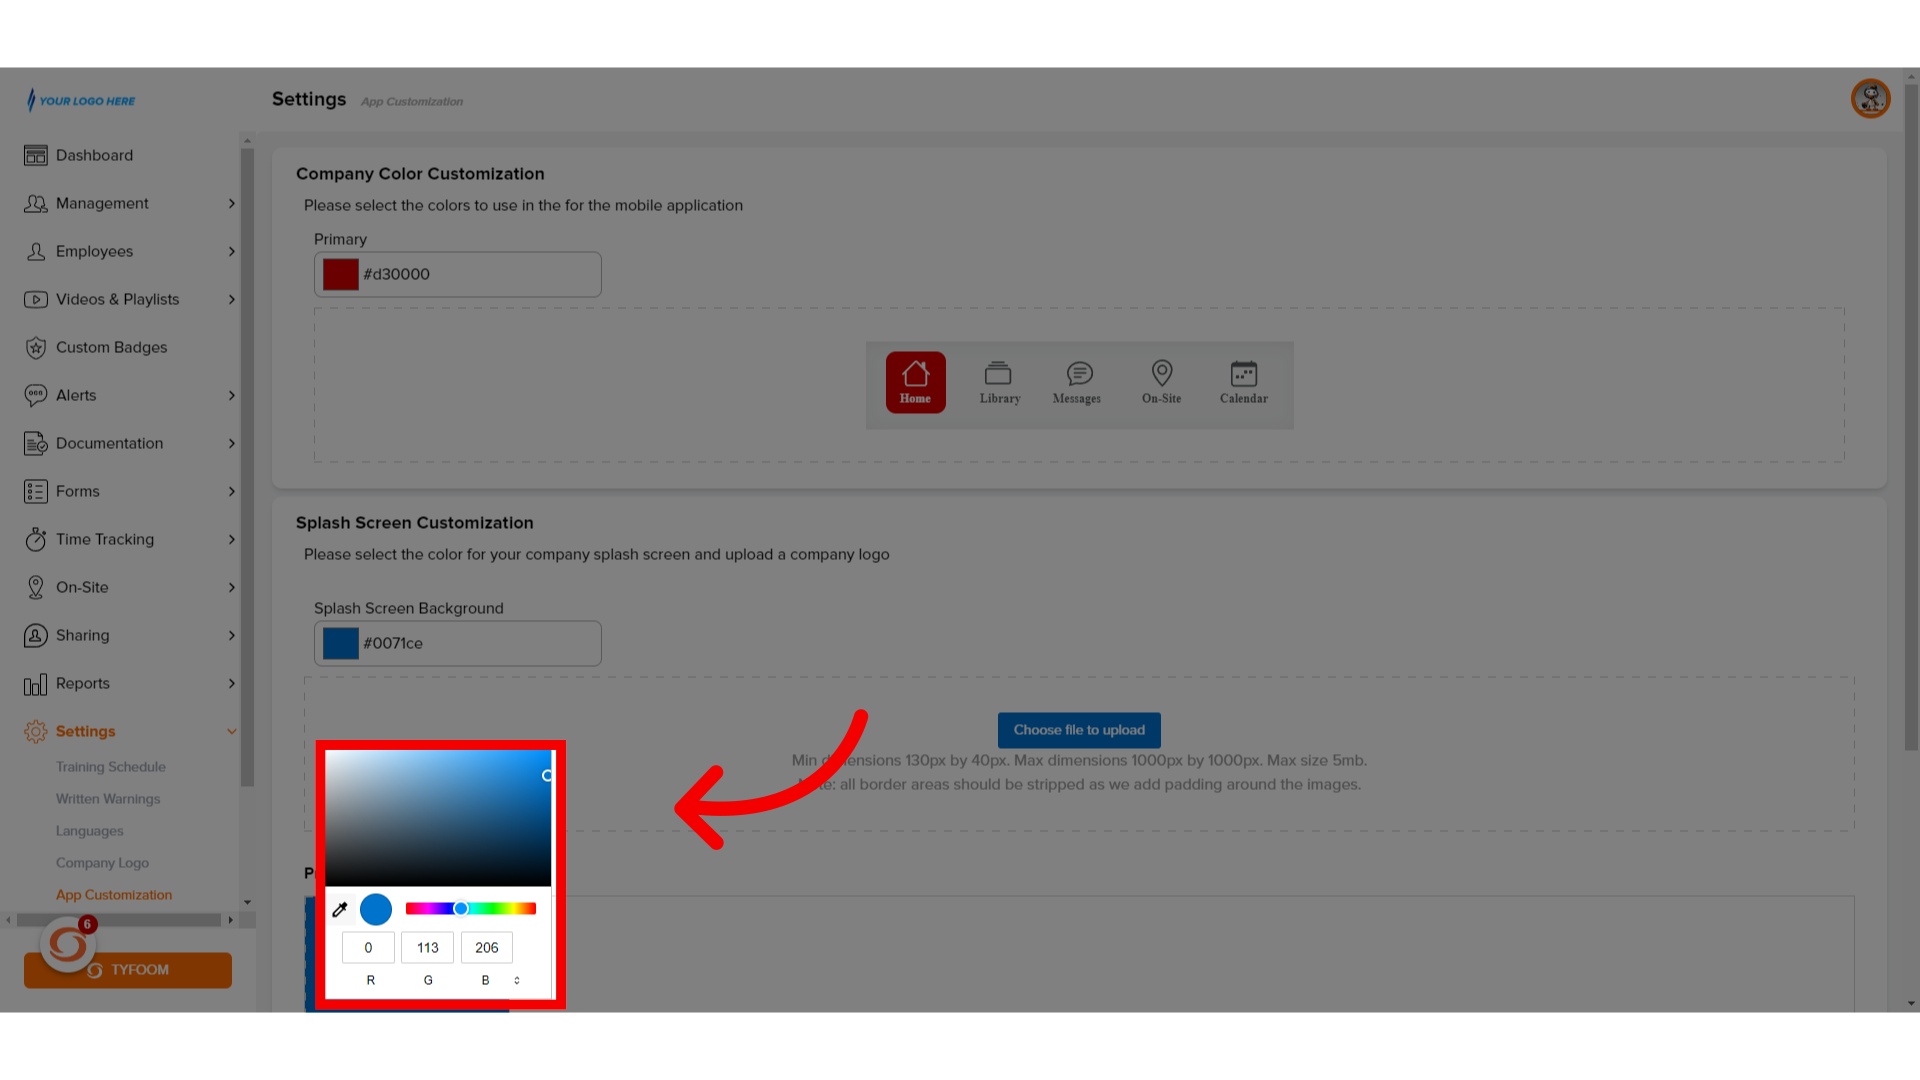This screenshot has width=1920, height=1080.
Task: Click the eyedropper tool in color picker
Action: click(340, 909)
